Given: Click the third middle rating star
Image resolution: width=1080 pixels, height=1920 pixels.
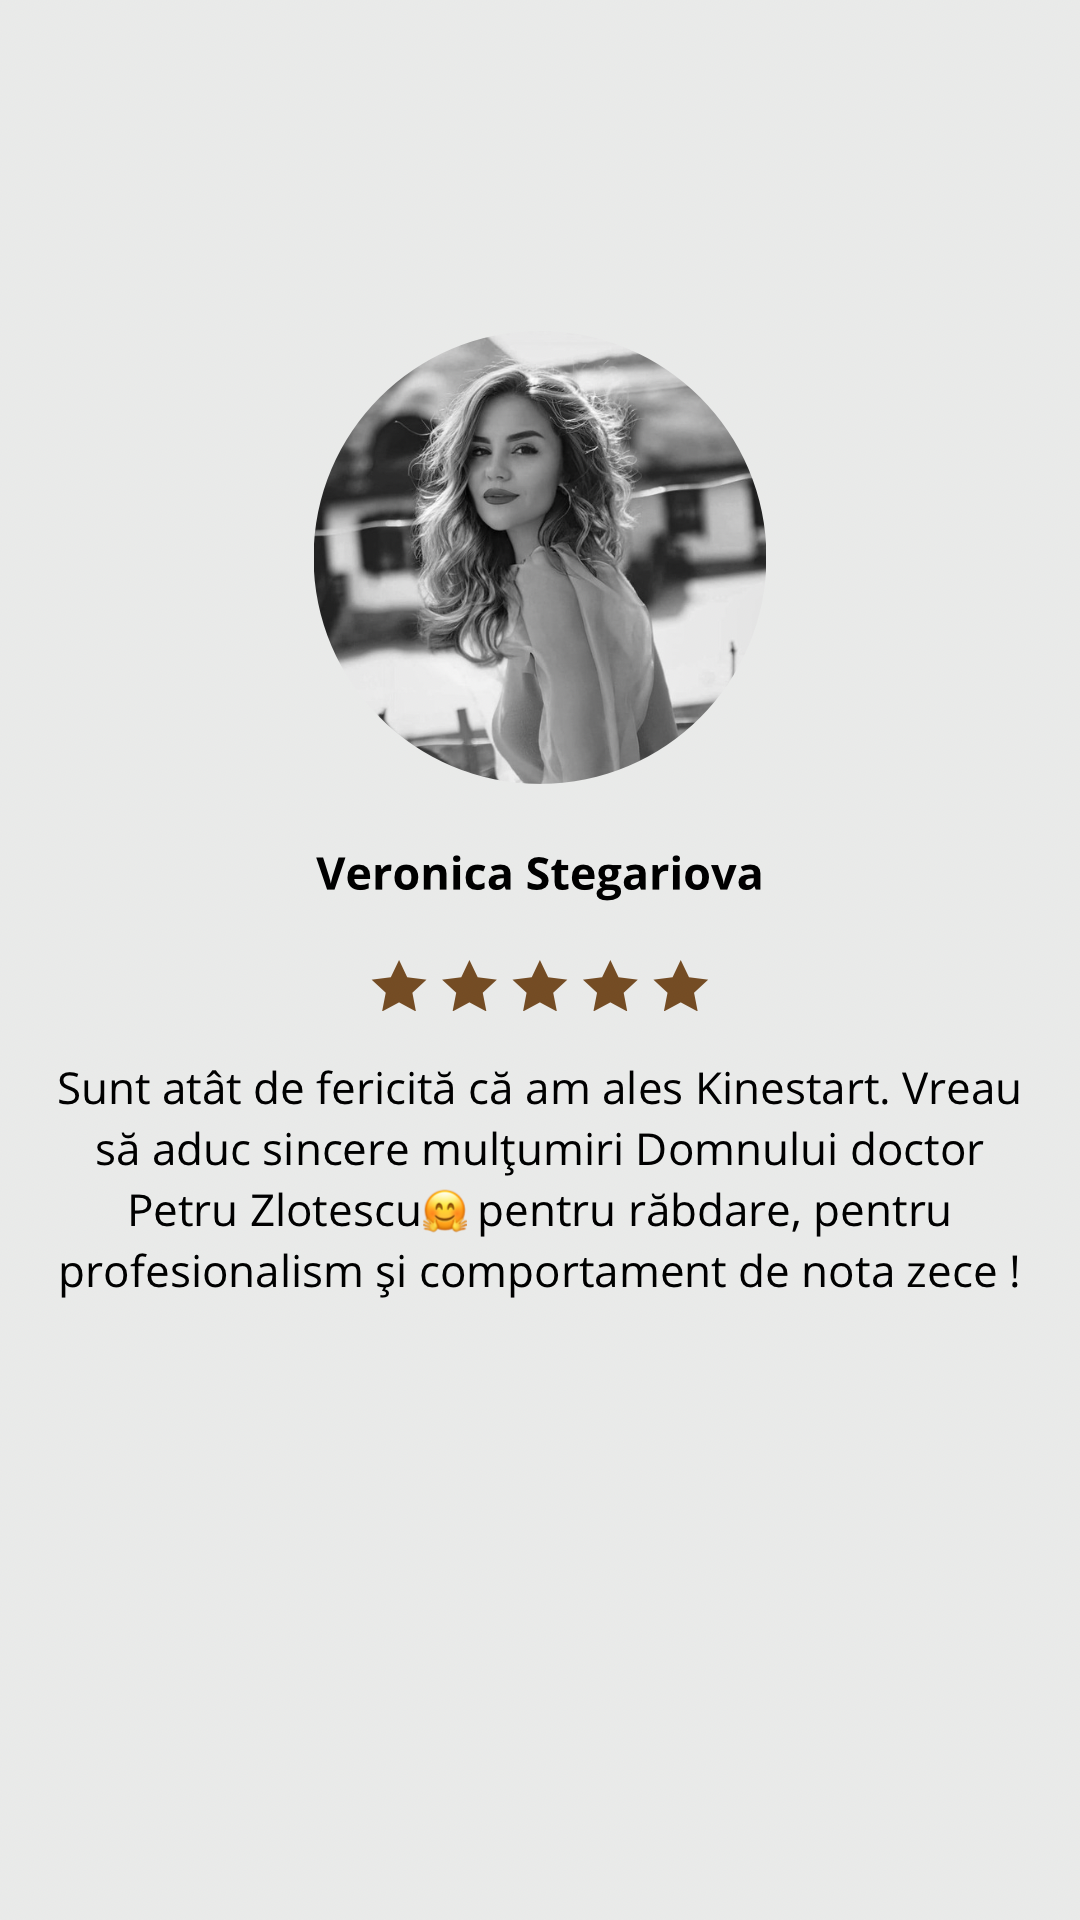Looking at the screenshot, I should (x=540, y=987).
